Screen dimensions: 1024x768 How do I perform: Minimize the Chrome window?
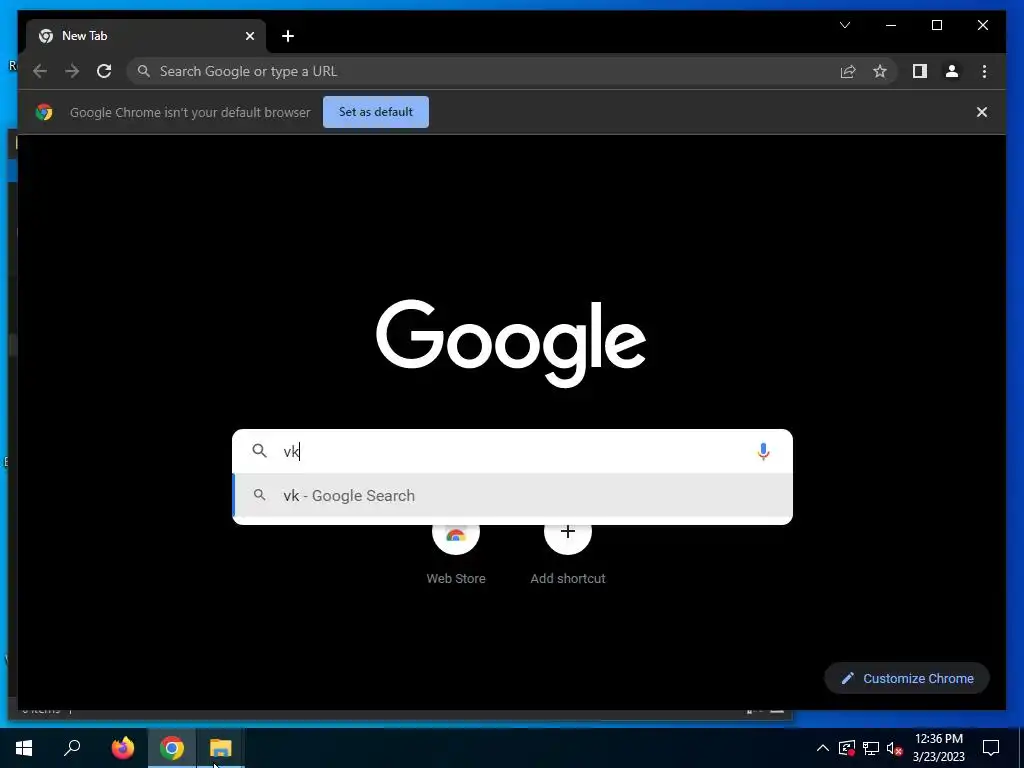coord(891,25)
